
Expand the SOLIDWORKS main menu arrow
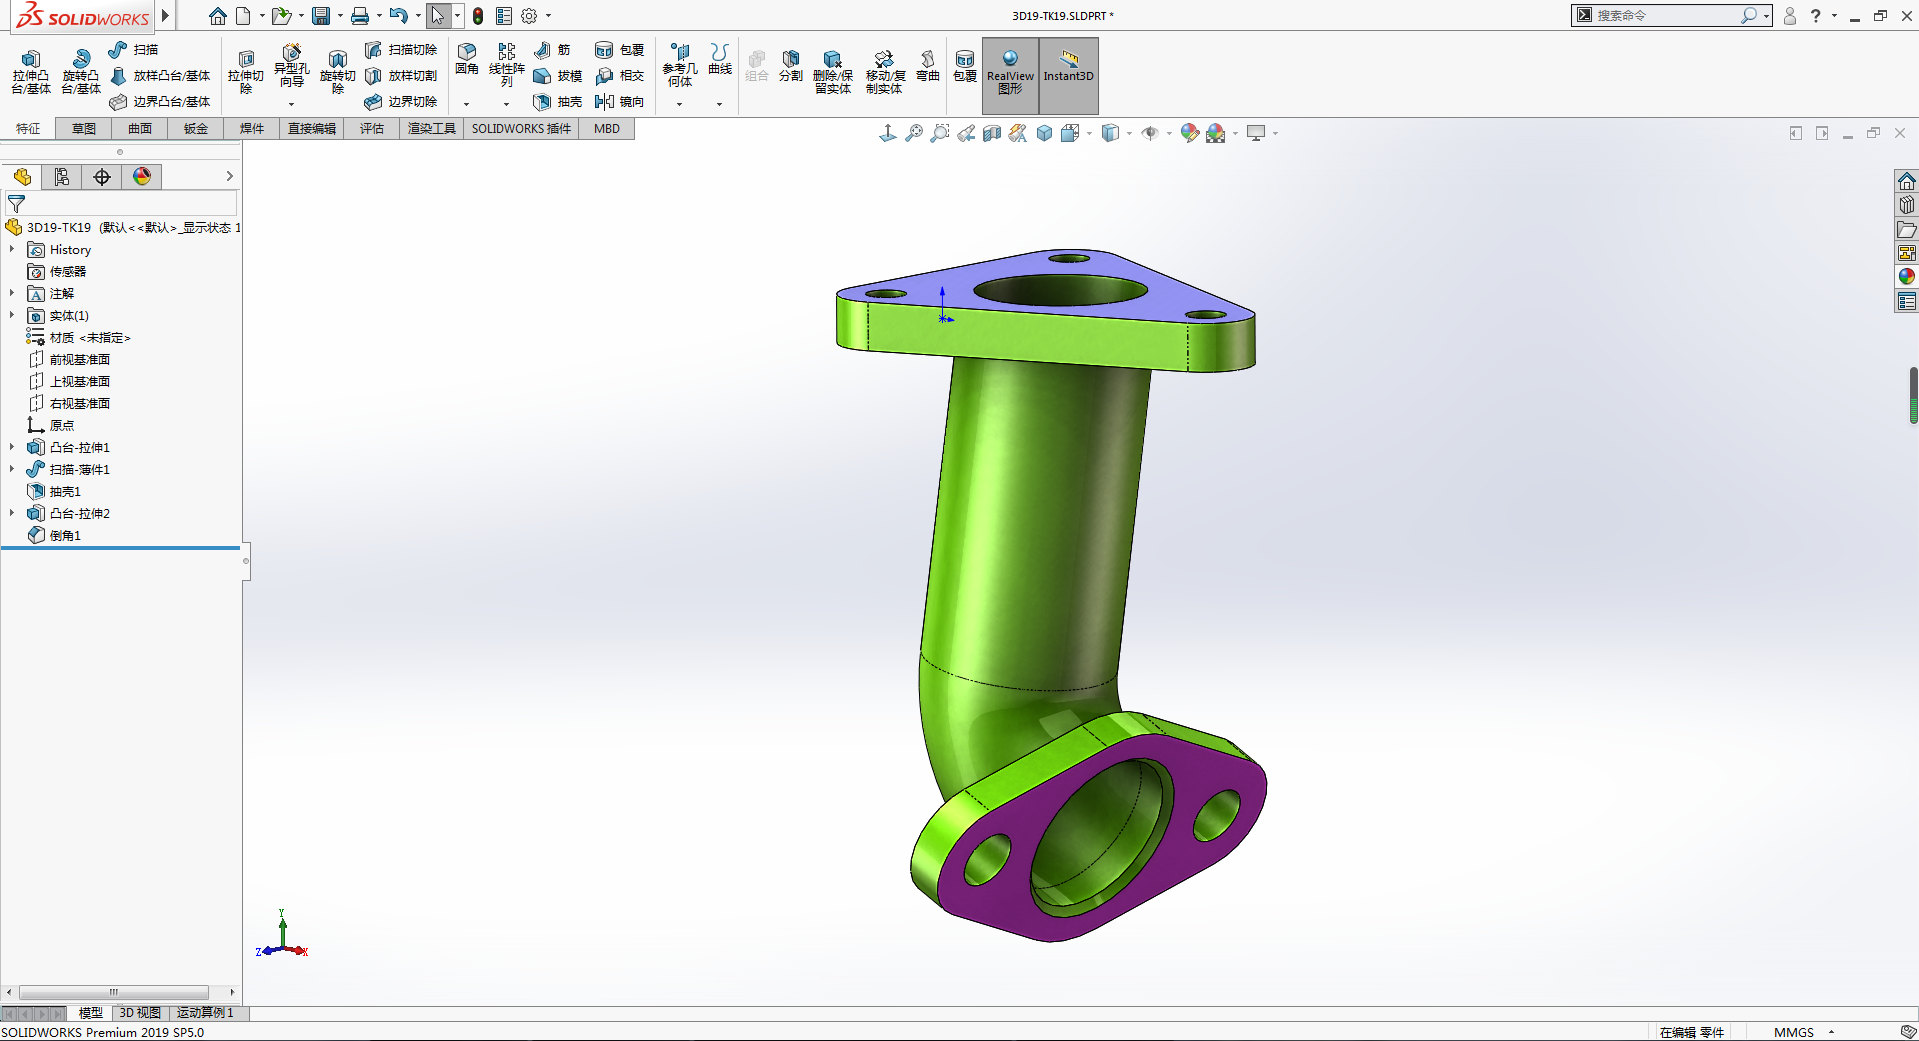[x=166, y=16]
